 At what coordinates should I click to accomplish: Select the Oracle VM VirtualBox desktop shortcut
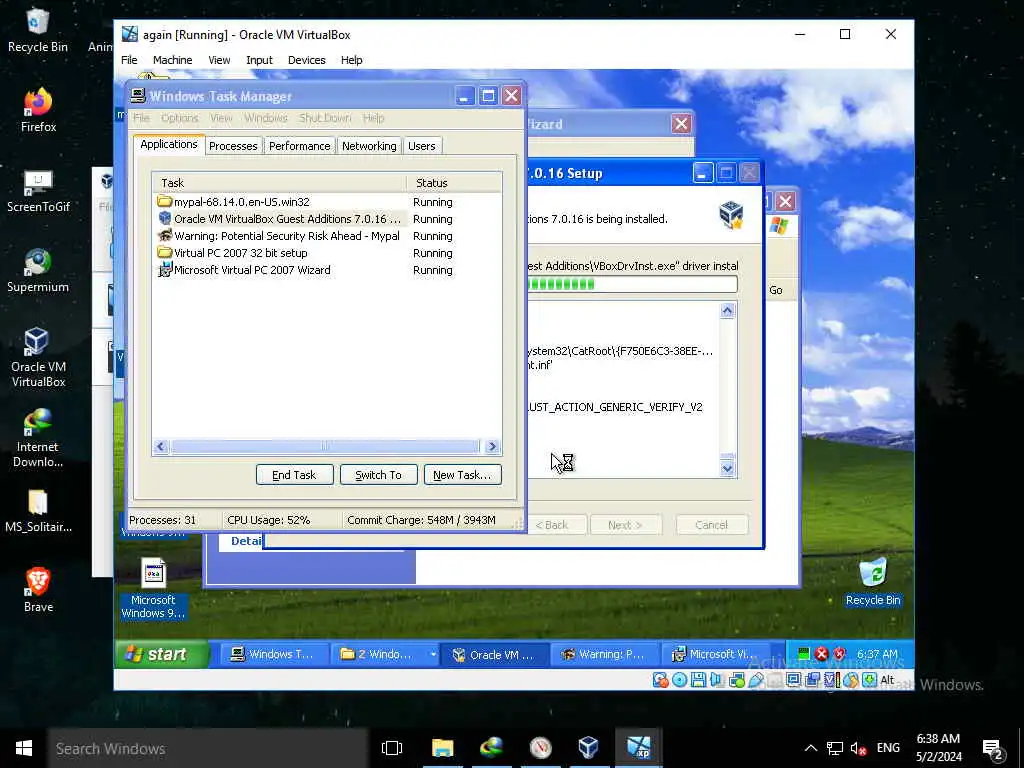click(38, 358)
